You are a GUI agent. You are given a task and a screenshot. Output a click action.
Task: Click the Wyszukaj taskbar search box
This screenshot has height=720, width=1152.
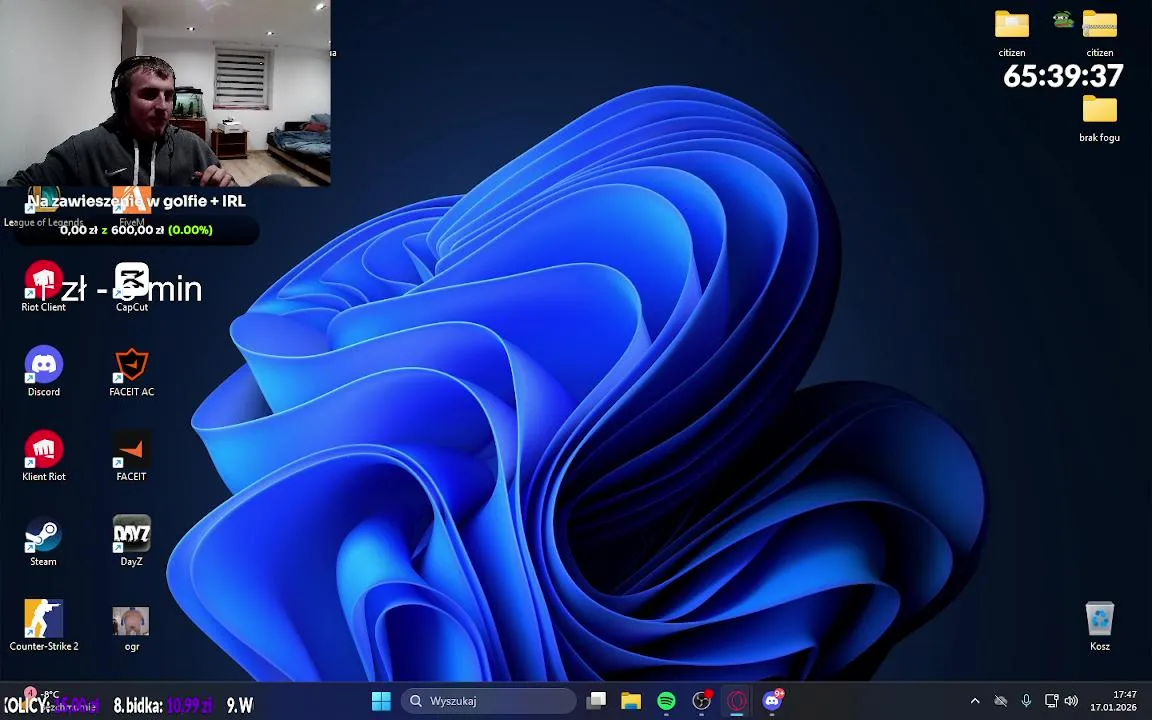click(489, 701)
